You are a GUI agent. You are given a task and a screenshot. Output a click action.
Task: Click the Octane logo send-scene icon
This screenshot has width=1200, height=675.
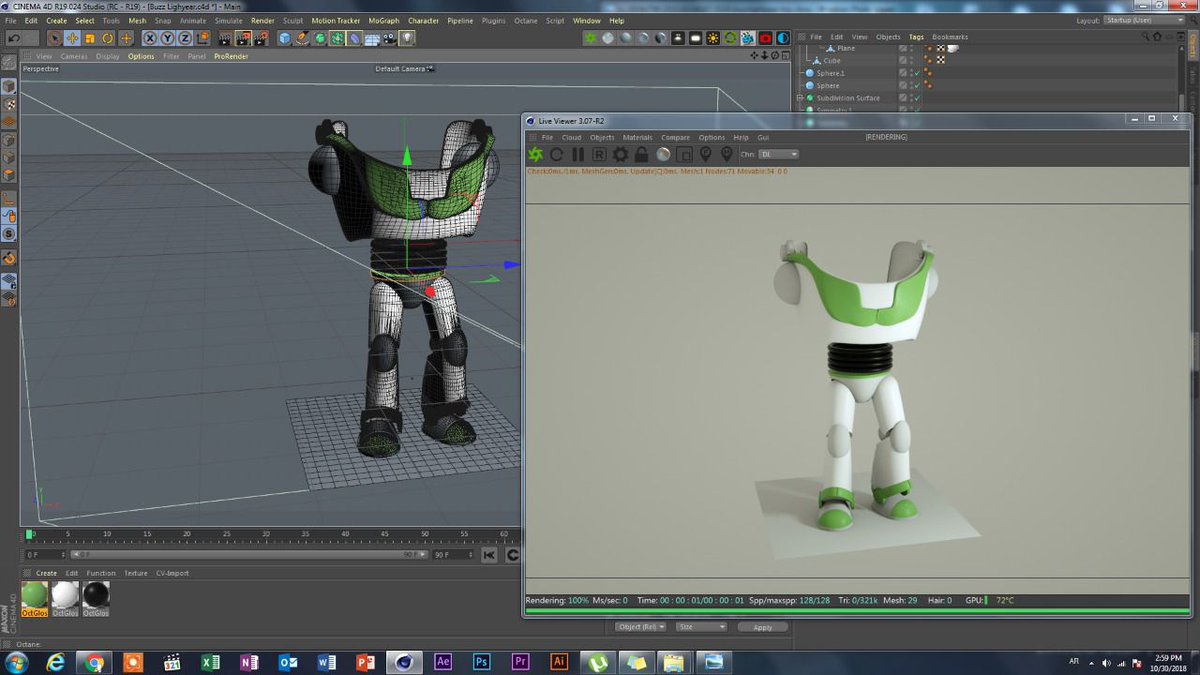pyautogui.click(x=535, y=154)
